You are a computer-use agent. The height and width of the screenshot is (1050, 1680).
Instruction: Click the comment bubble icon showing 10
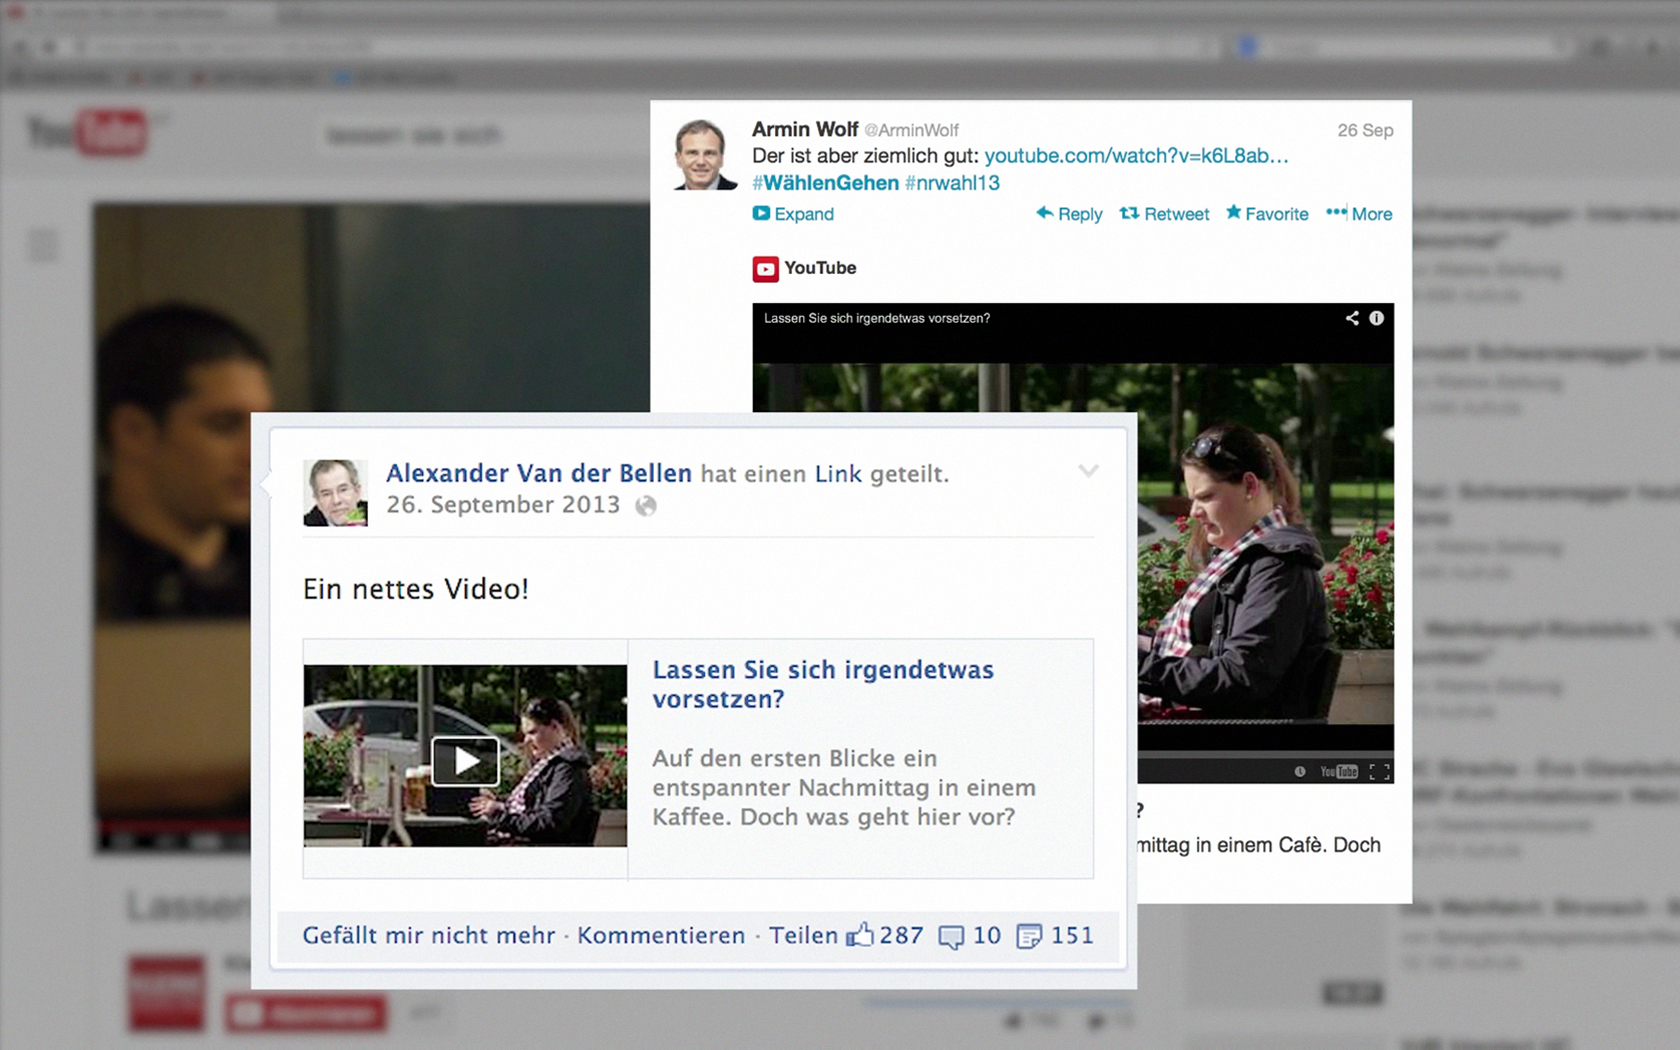click(x=951, y=936)
